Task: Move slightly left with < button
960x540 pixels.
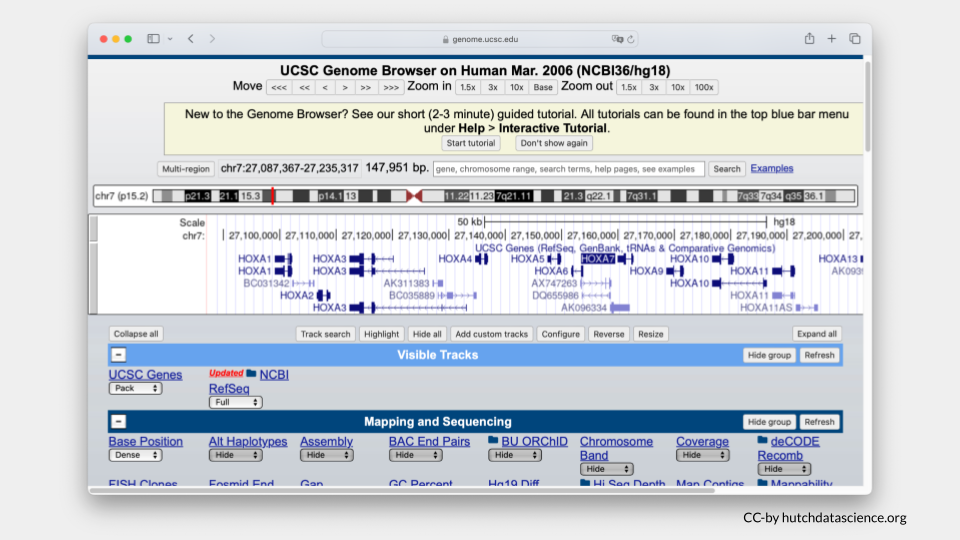Action: pyautogui.click(x=325, y=88)
